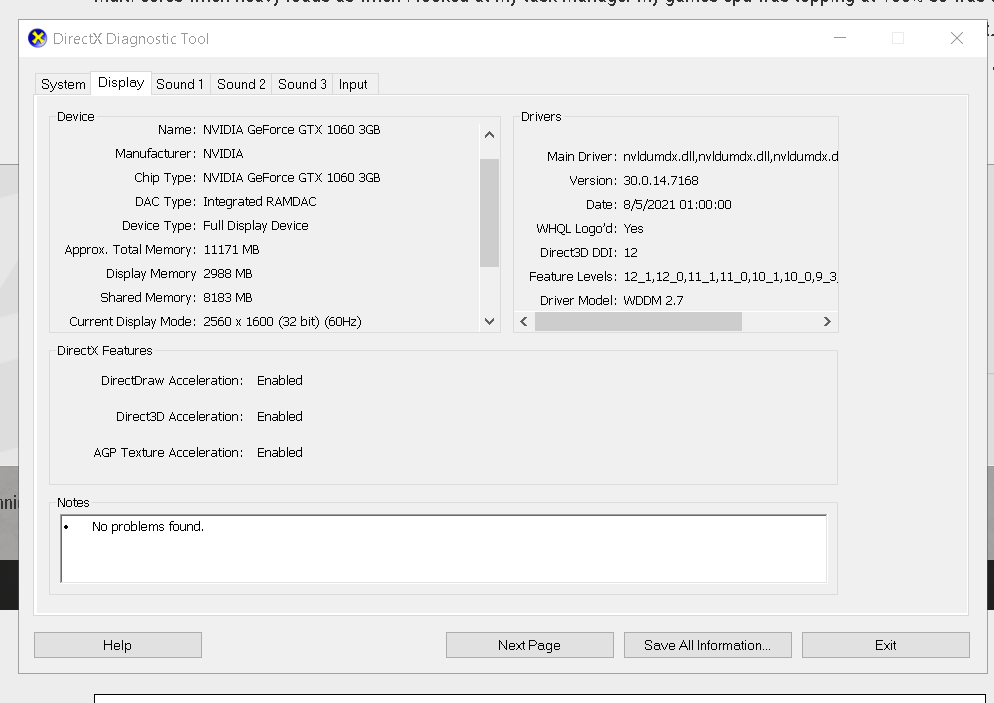Click the Help button
This screenshot has width=994, height=703.
point(118,645)
